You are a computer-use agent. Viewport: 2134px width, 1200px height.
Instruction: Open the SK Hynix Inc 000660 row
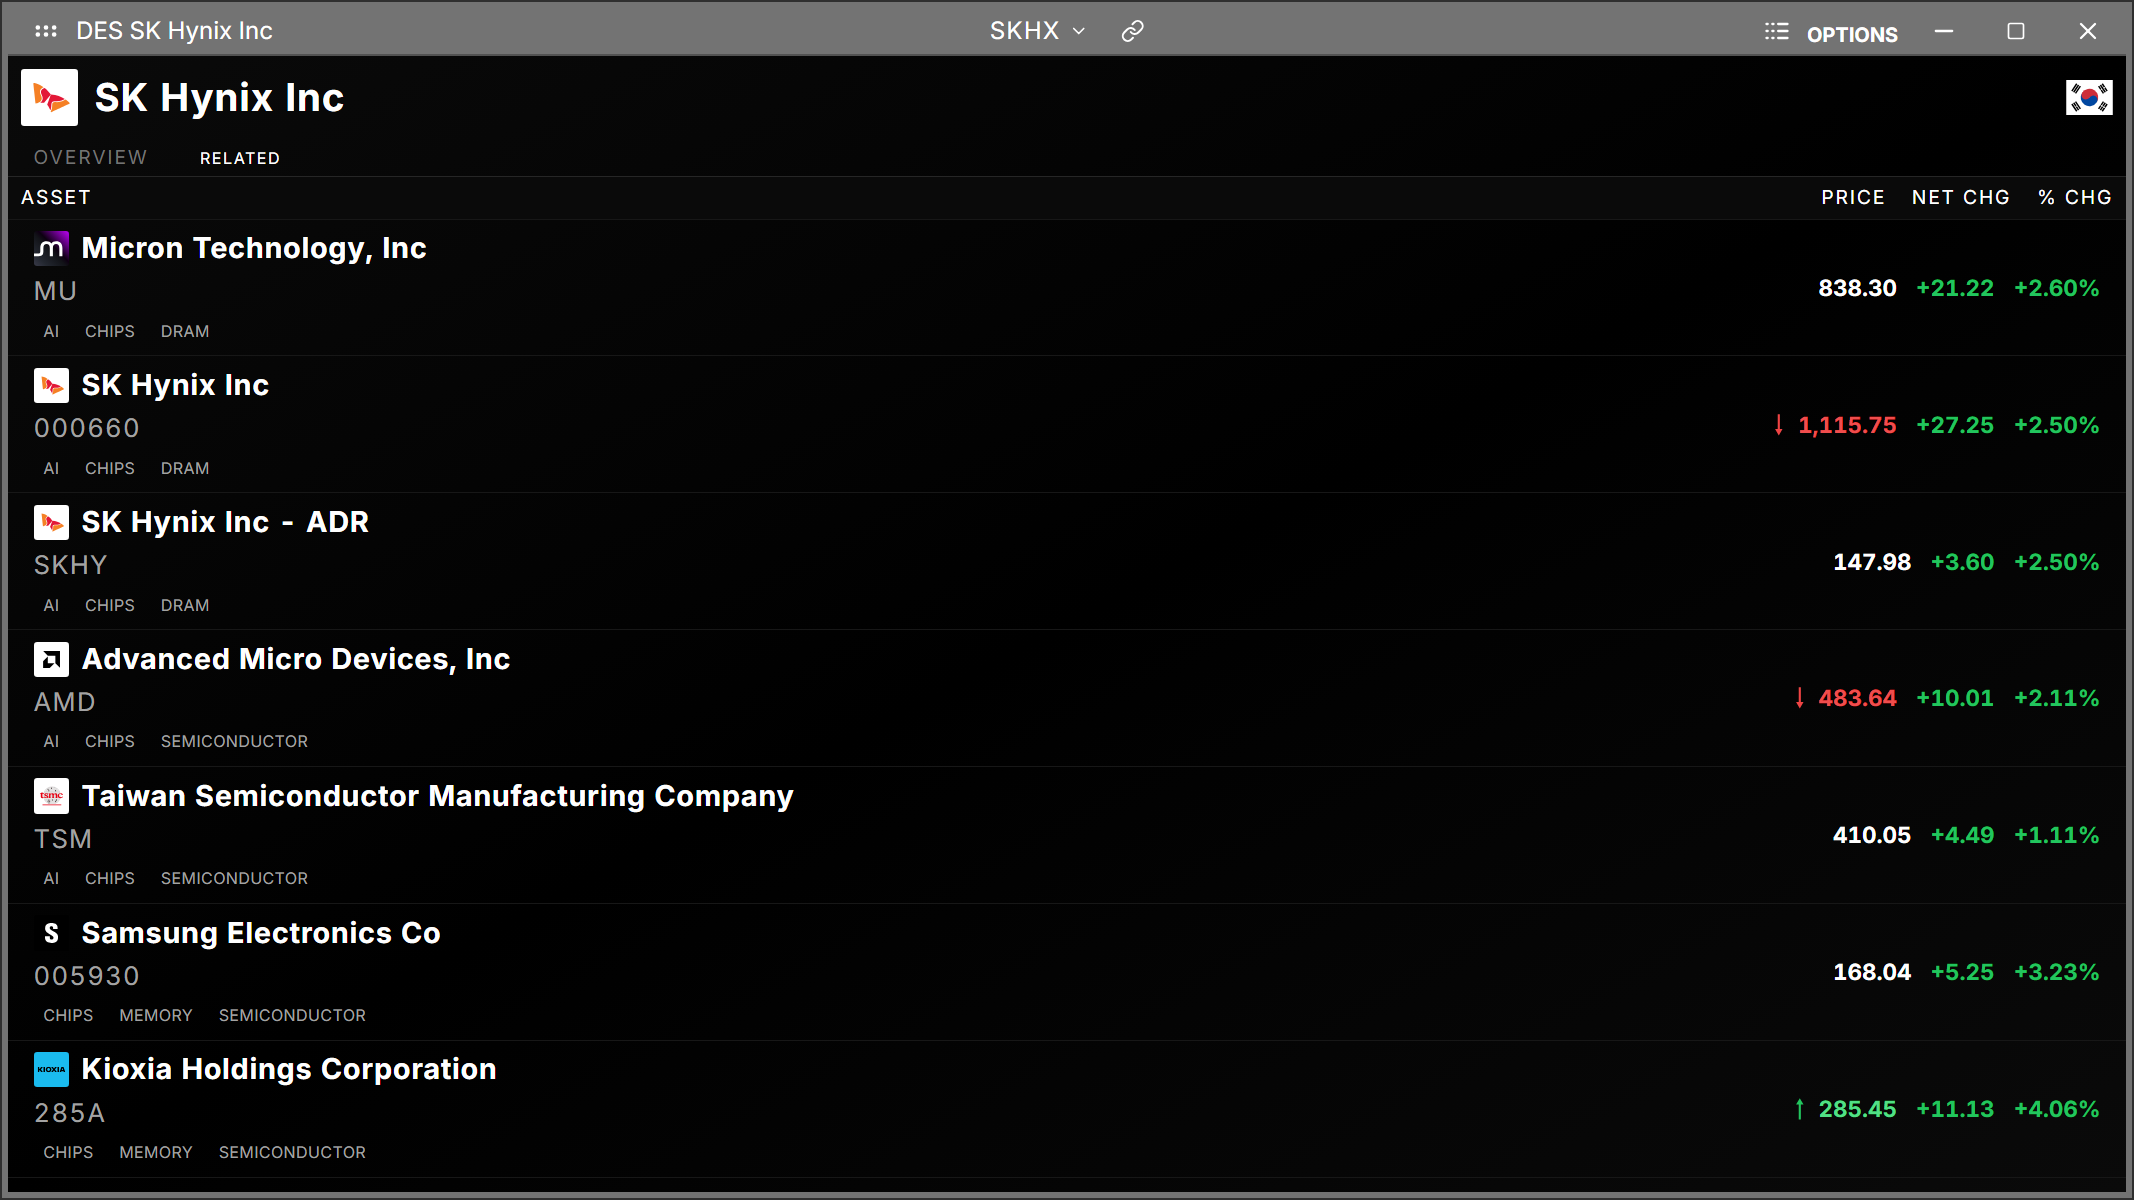tap(1067, 425)
